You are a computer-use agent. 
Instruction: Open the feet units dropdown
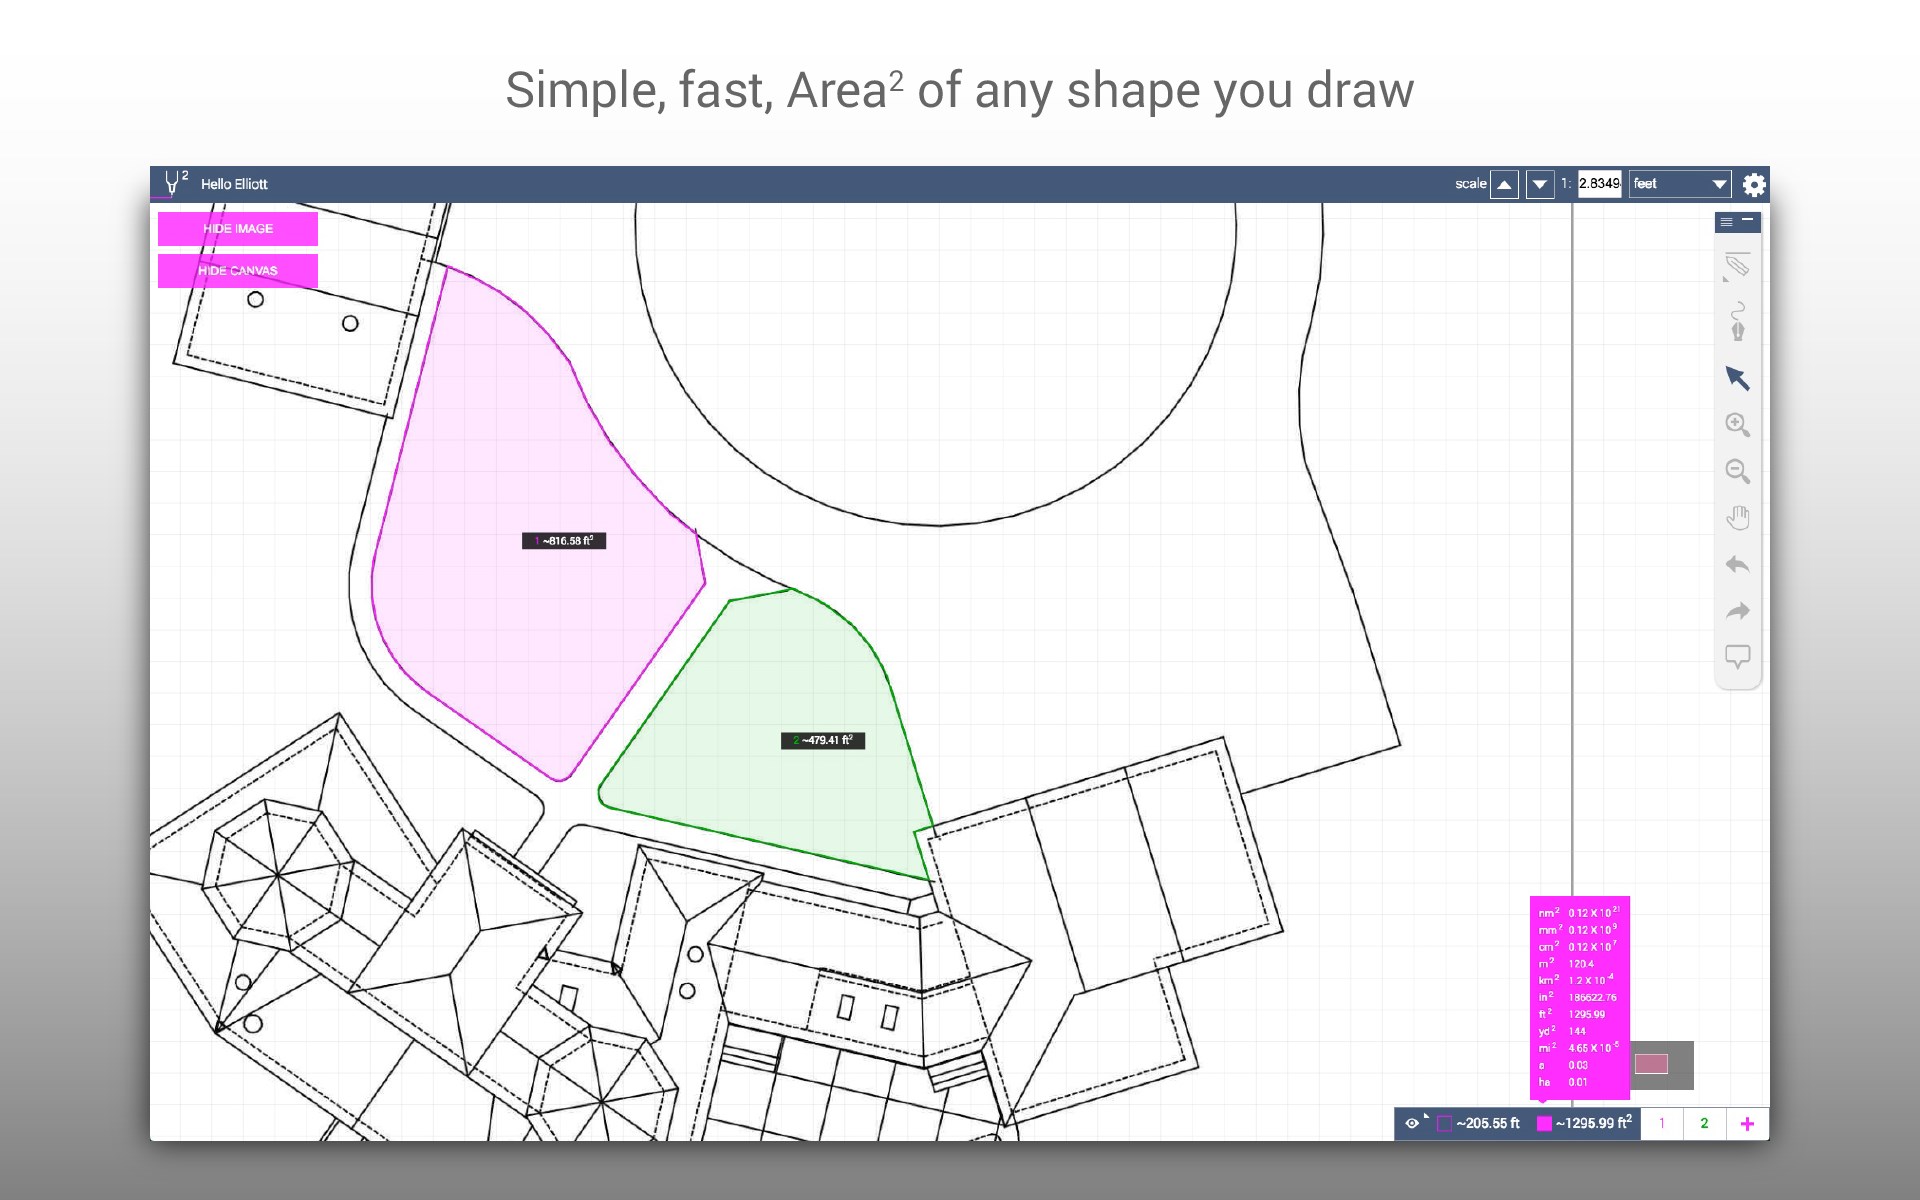coord(1680,184)
